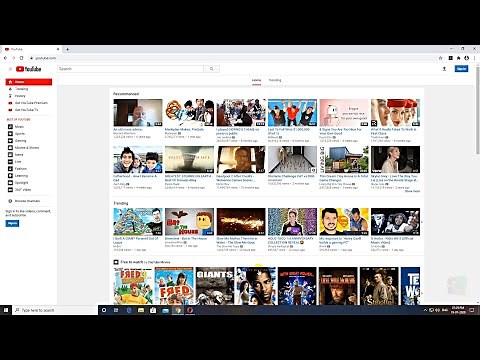Open Chrome from the taskbar
Viewport: 480px width, 360px height.
tap(178, 310)
